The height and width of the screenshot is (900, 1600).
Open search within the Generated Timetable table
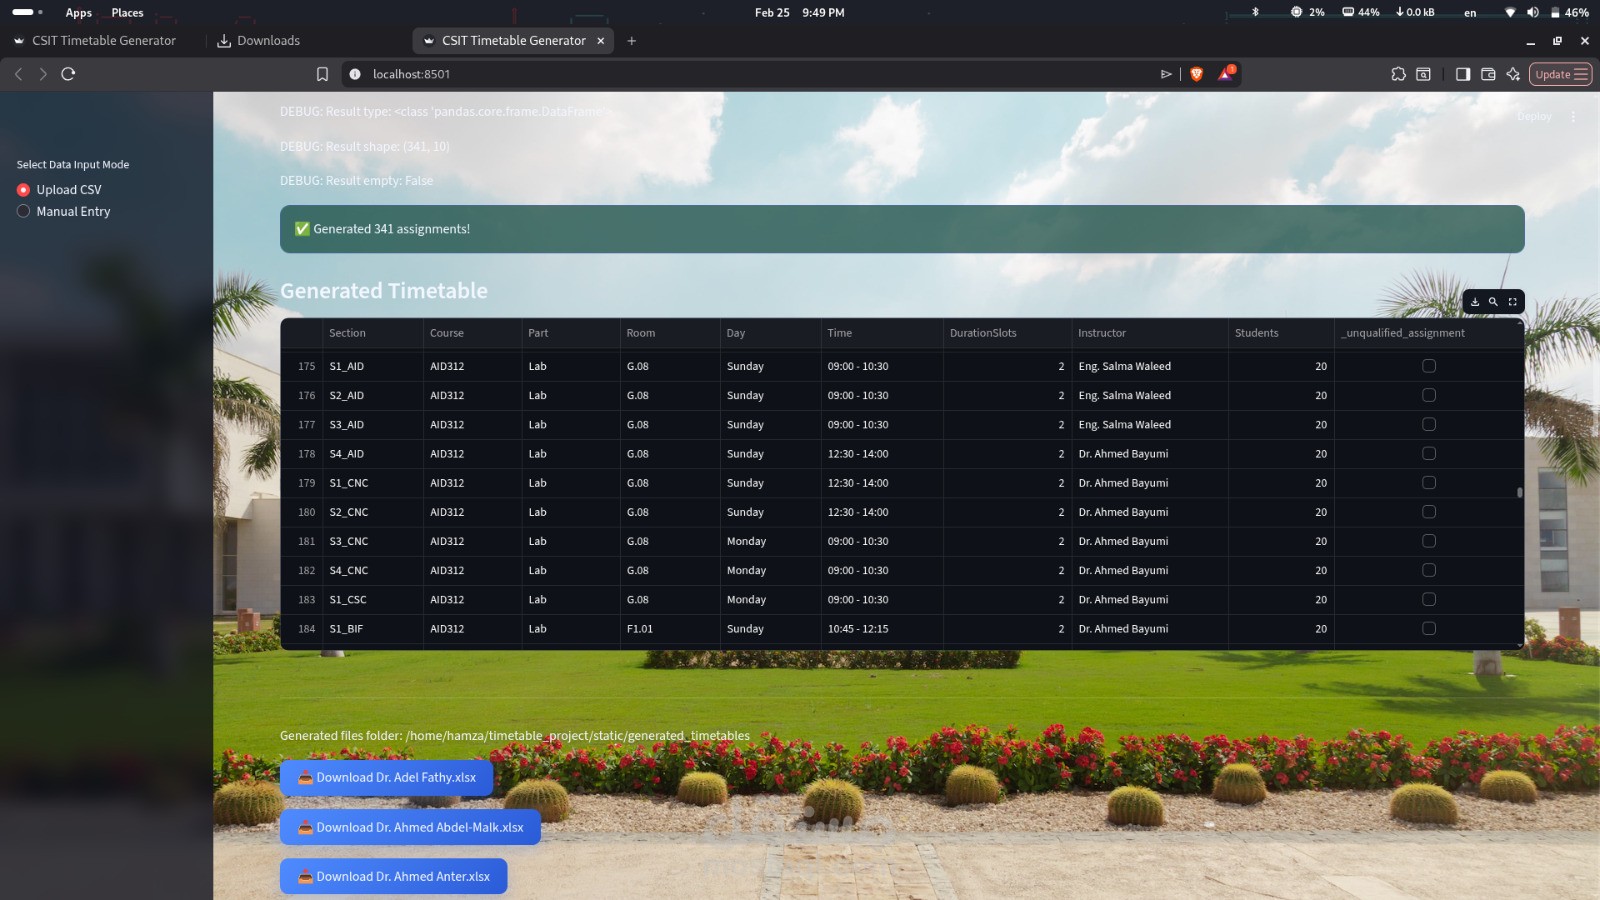(x=1493, y=301)
